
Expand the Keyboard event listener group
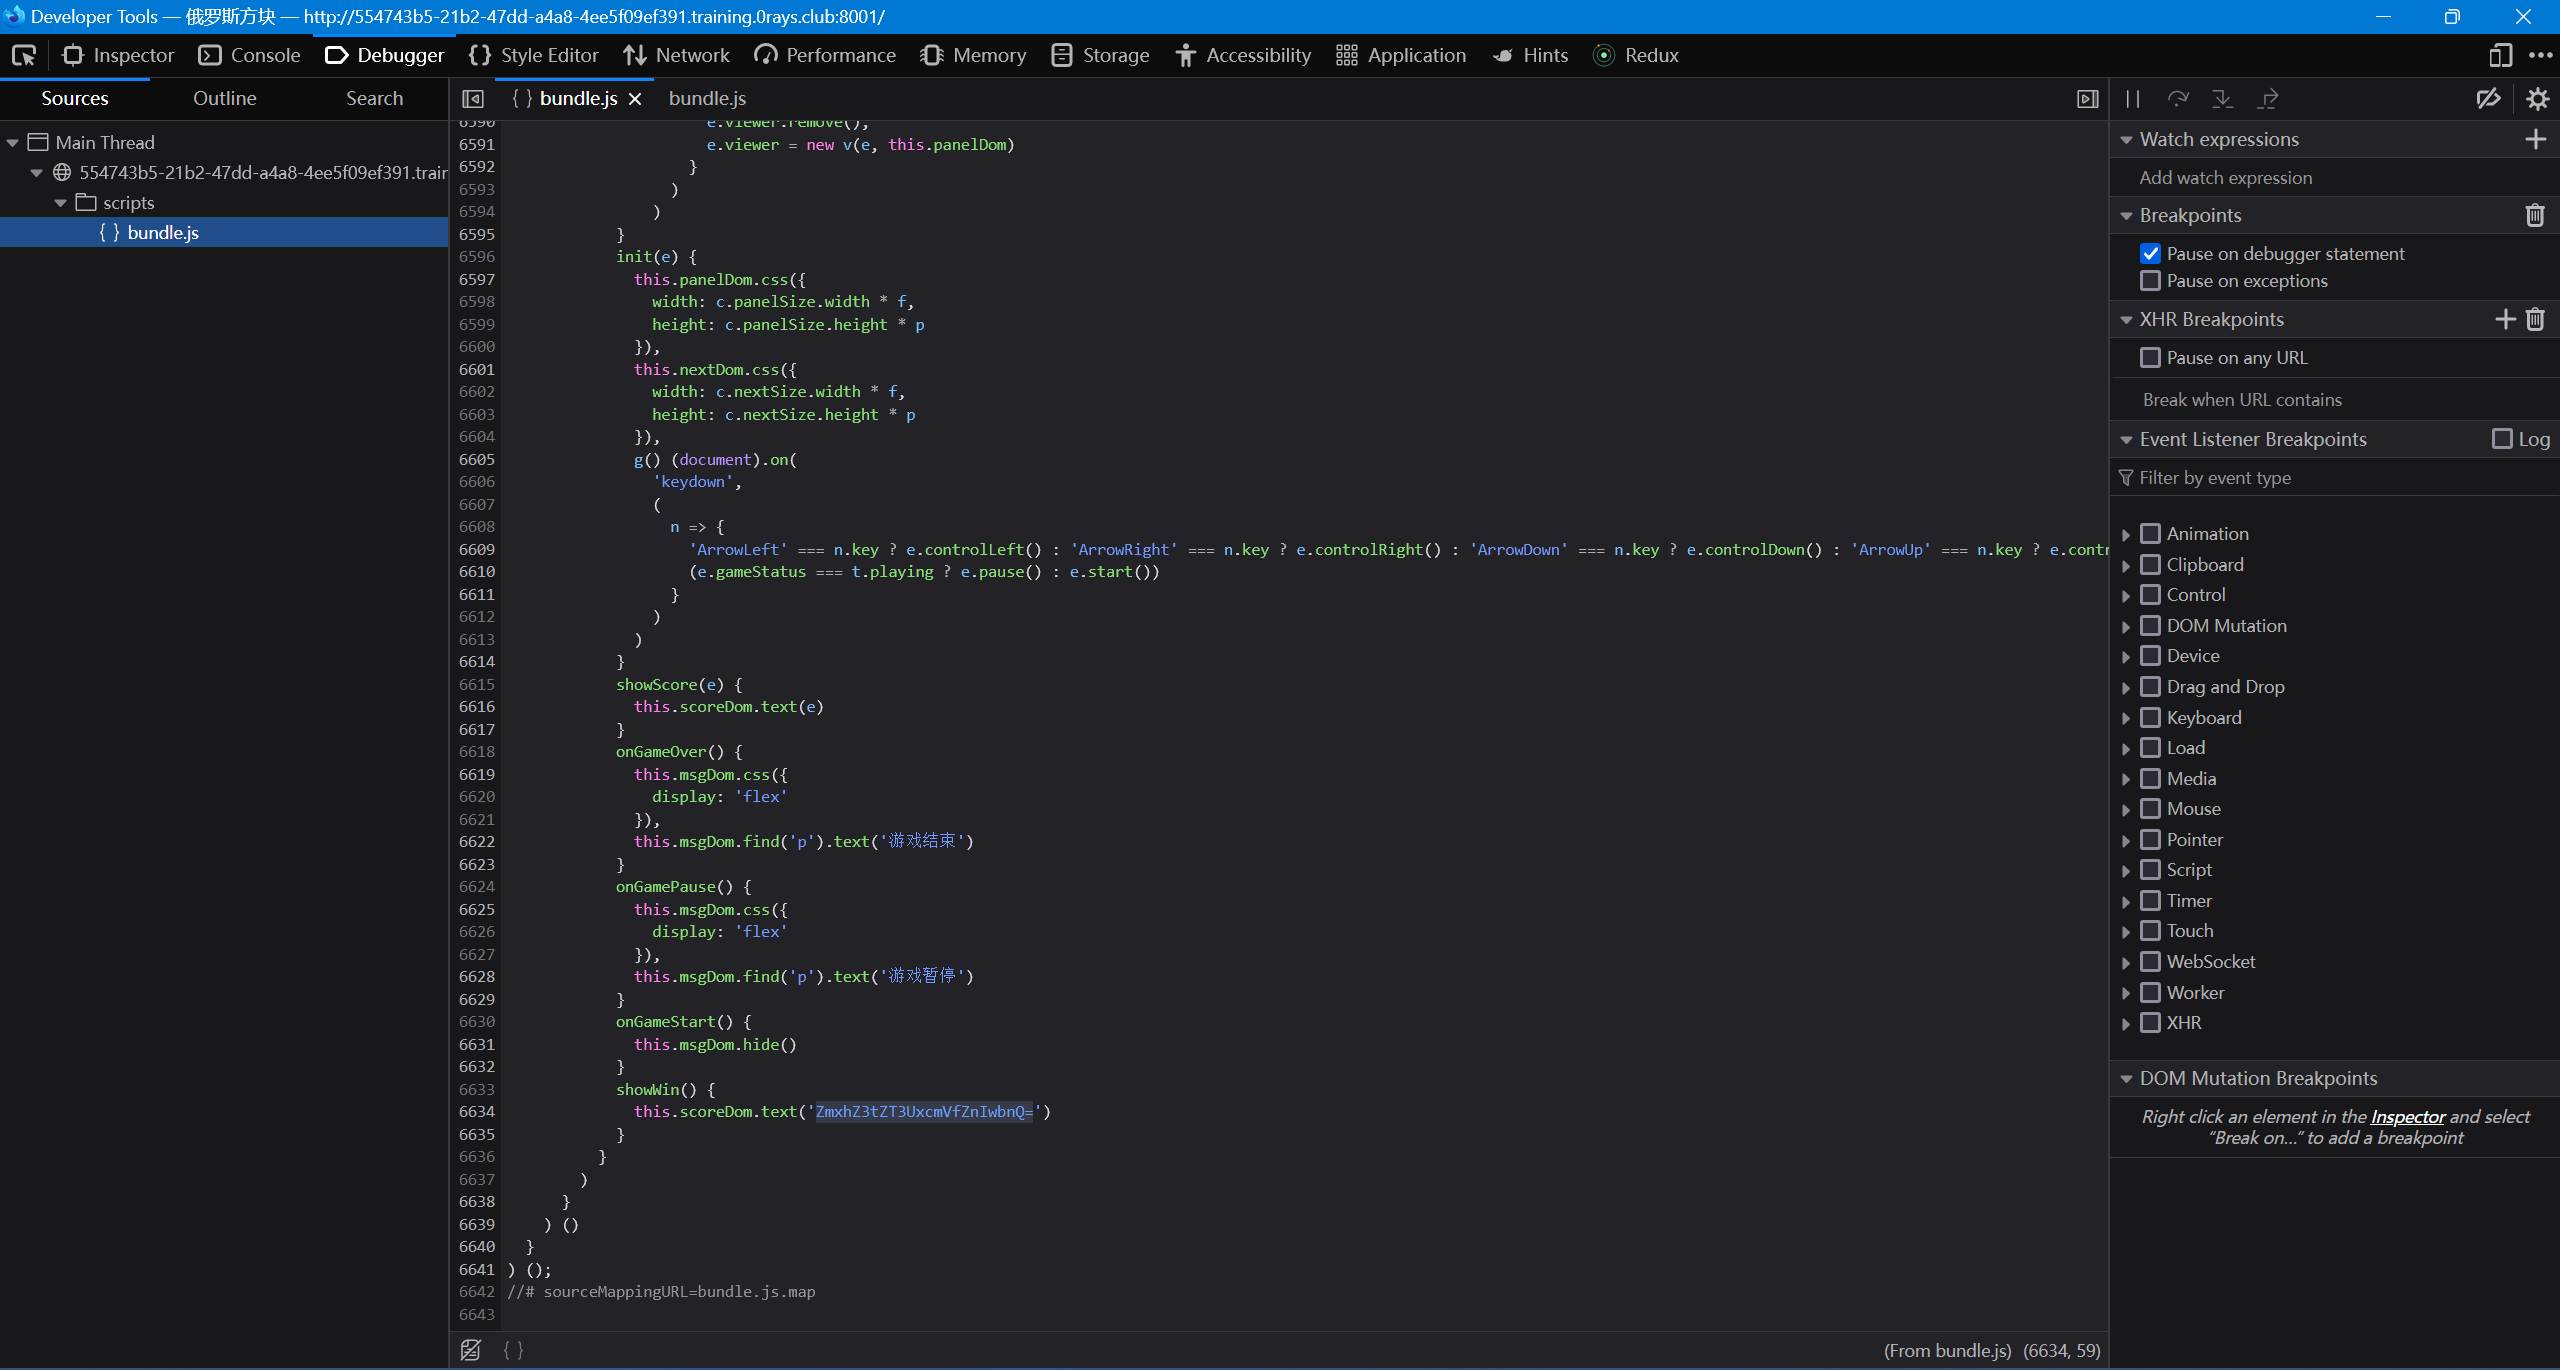pos(2126,718)
